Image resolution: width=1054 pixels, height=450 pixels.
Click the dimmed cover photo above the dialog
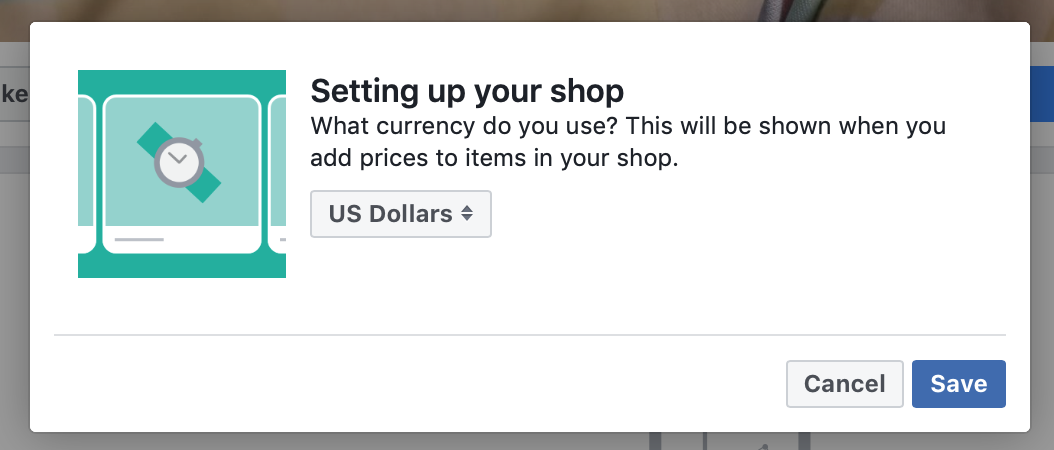pyautogui.click(x=527, y=10)
